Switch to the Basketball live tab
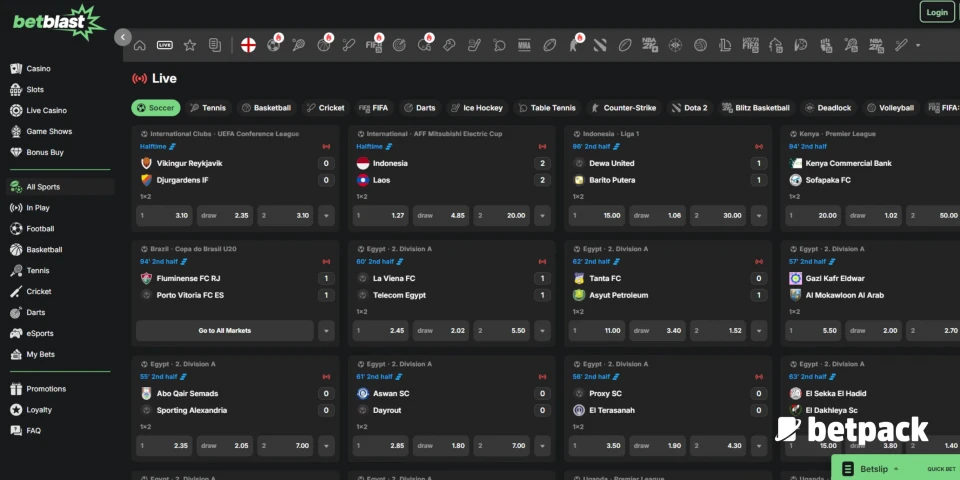This screenshot has width=960, height=480. point(266,108)
